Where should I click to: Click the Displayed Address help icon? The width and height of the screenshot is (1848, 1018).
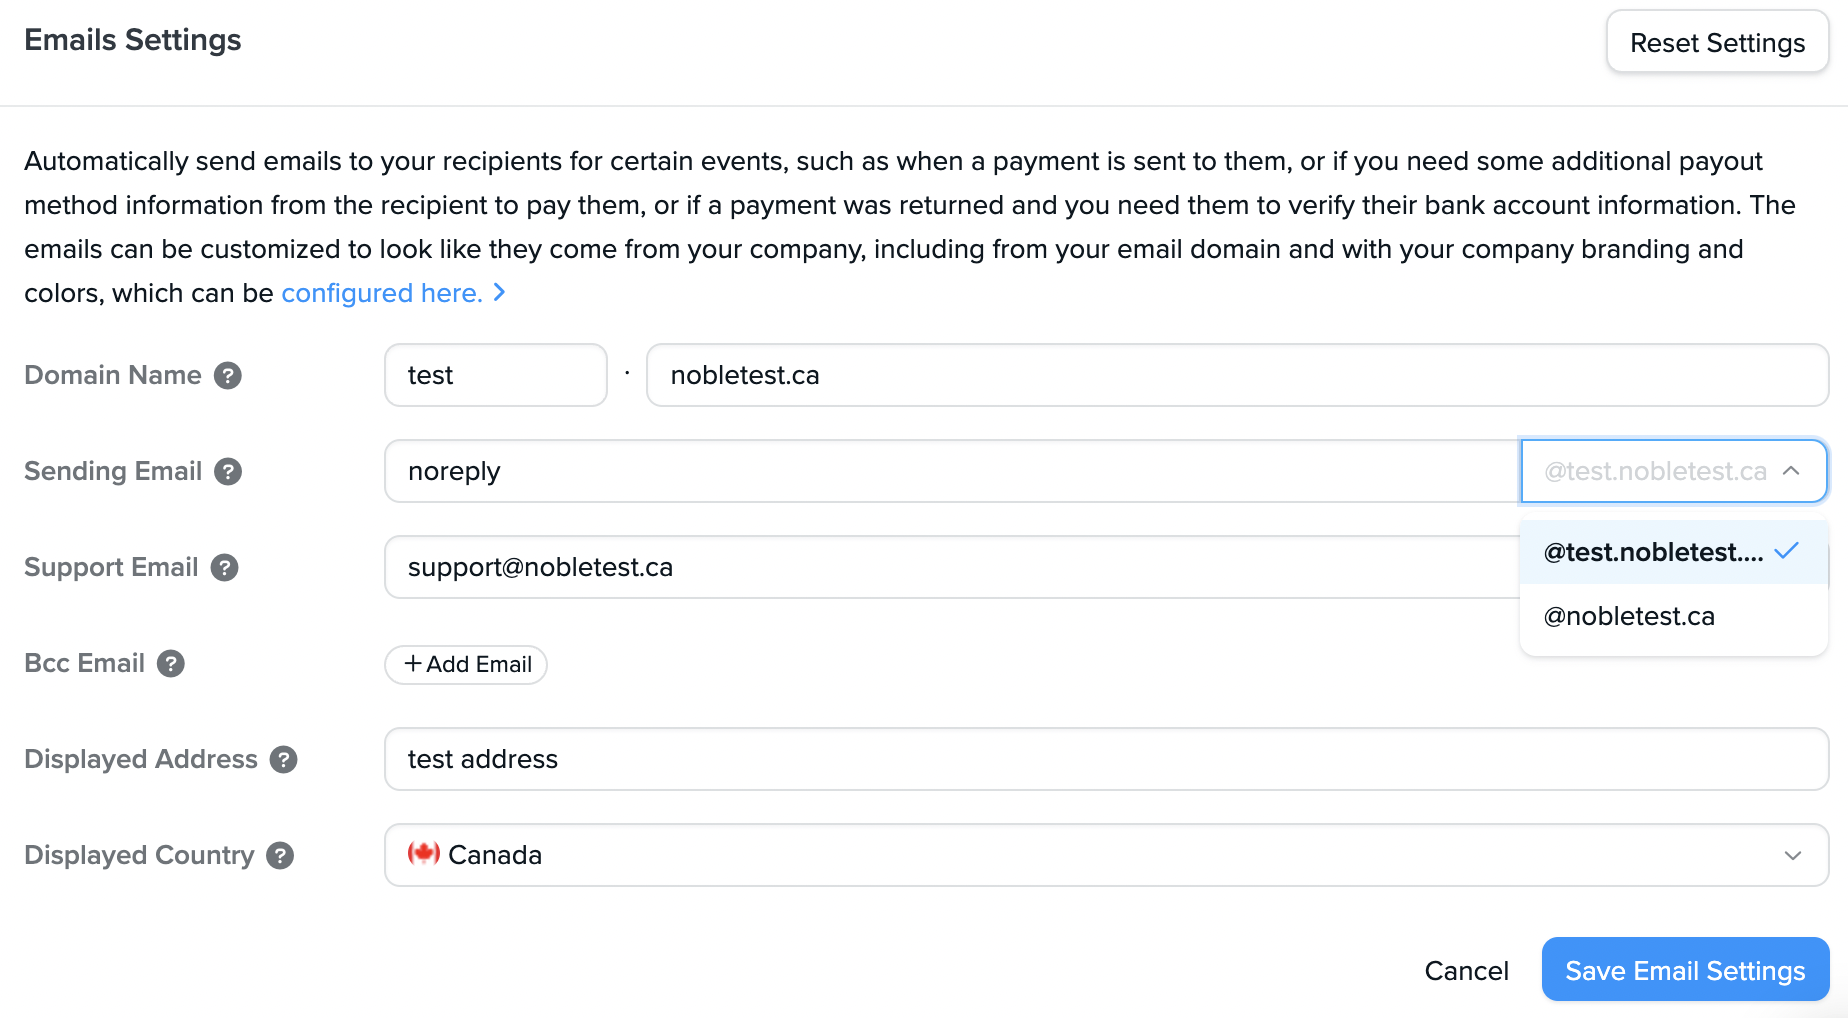(x=284, y=760)
